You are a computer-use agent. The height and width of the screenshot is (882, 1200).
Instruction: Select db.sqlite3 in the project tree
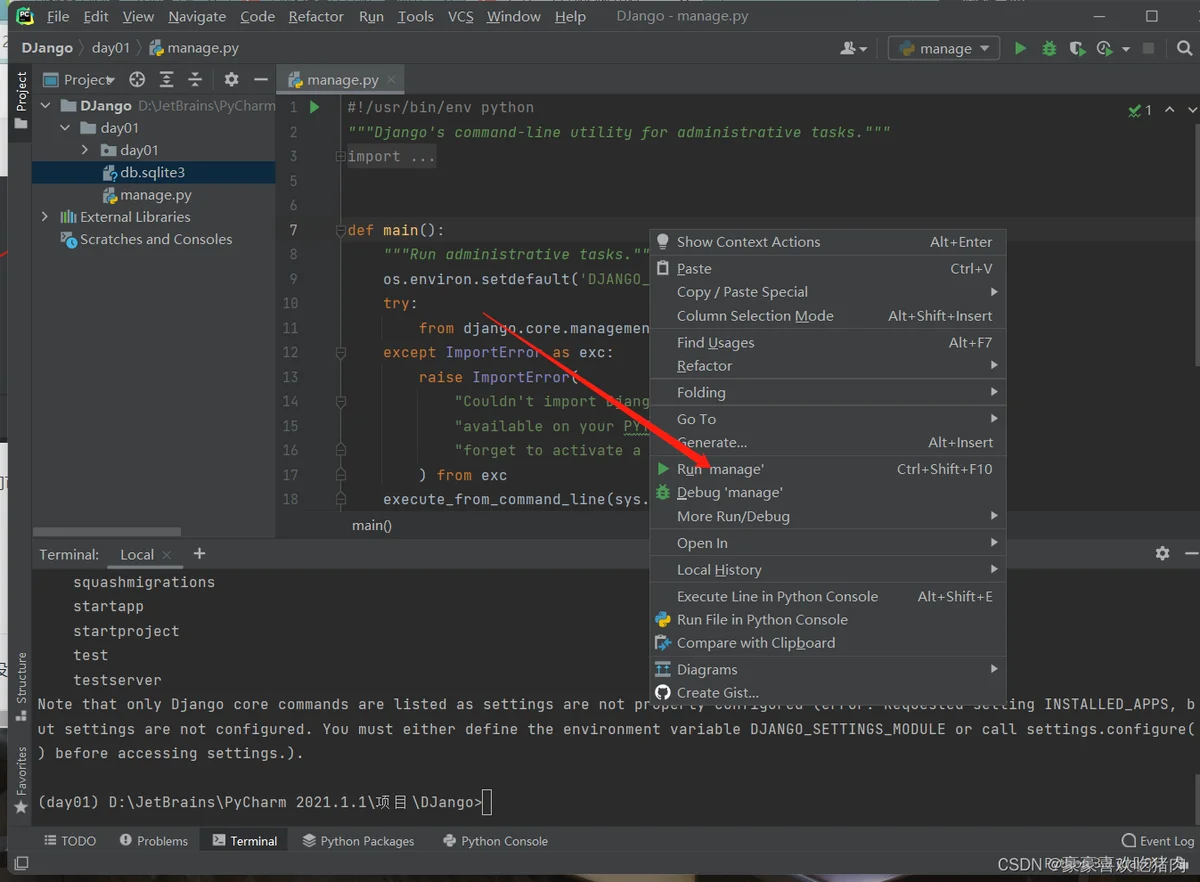tap(154, 173)
